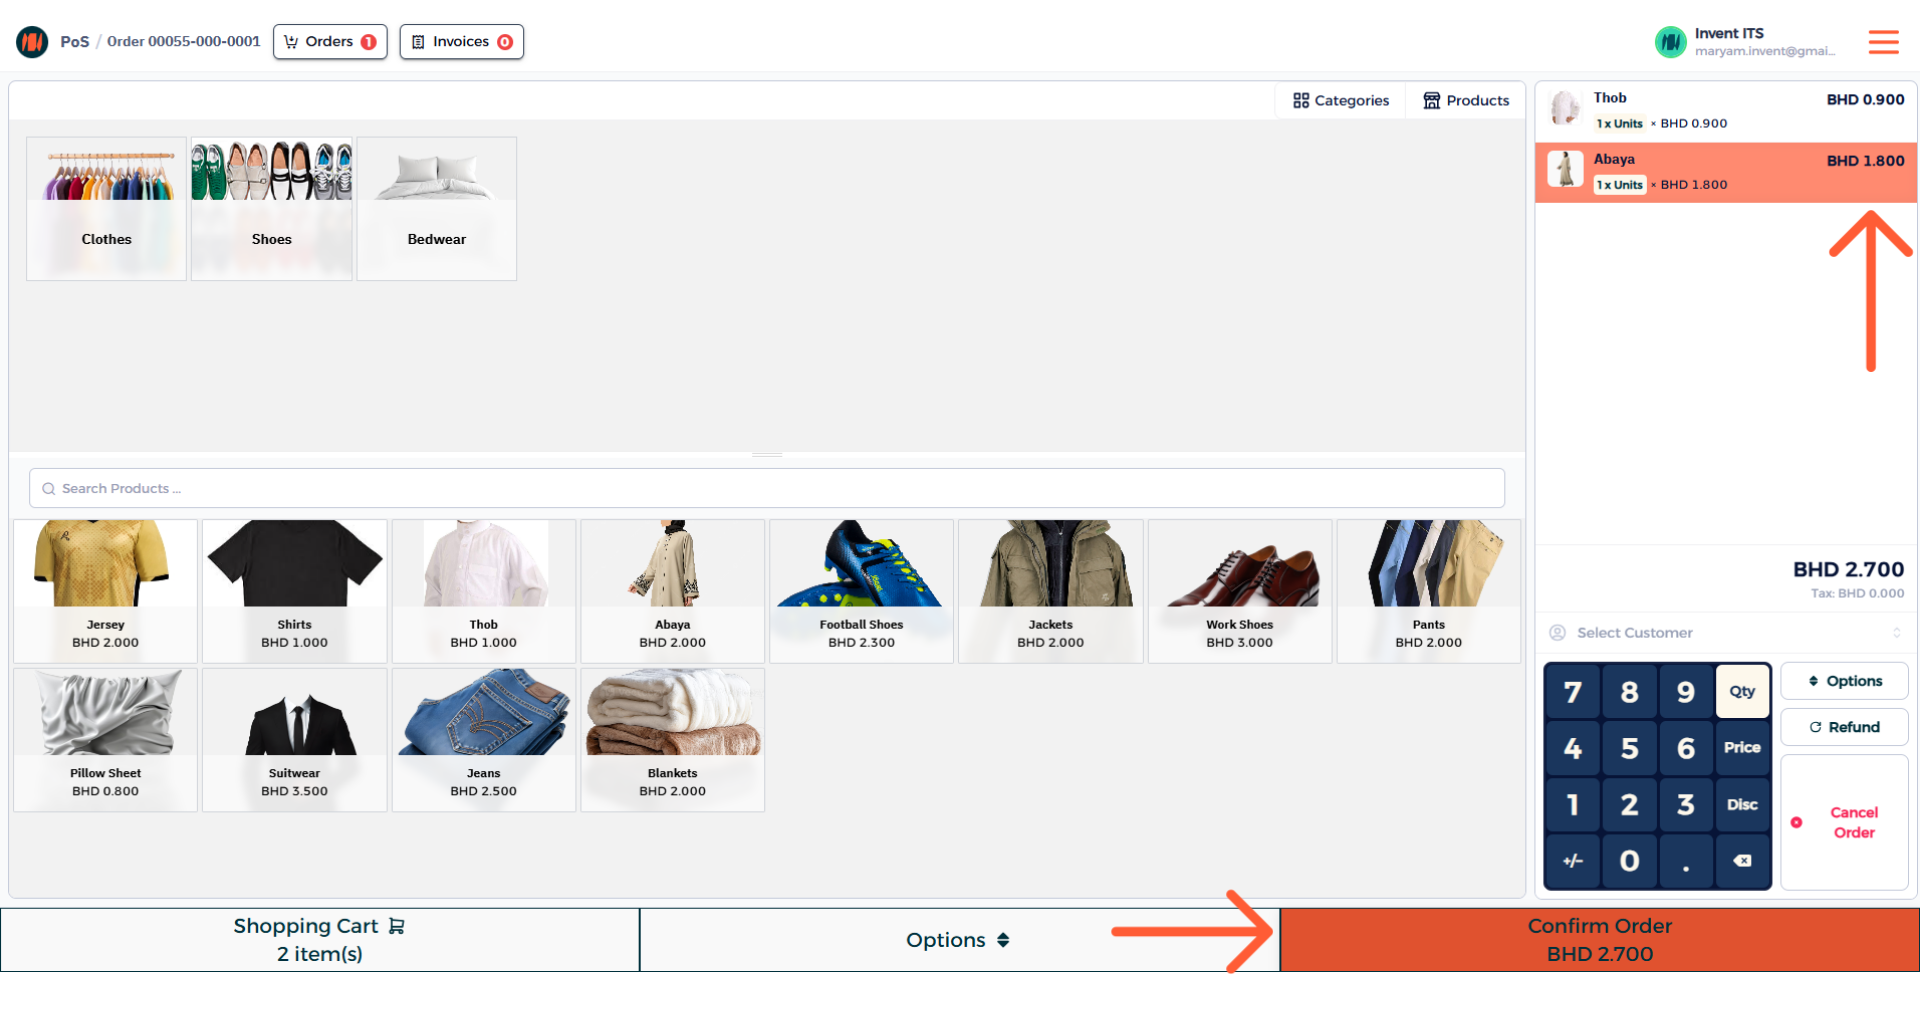Image resolution: width=1920 pixels, height=1009 pixels.
Task: Click the Invent ITS user avatar
Action: (x=1670, y=42)
